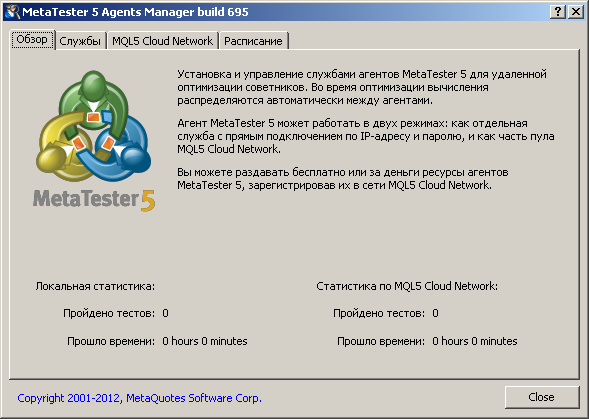Switch to the Обзор tab
Image resolution: width=589 pixels, height=419 pixels.
point(32,39)
